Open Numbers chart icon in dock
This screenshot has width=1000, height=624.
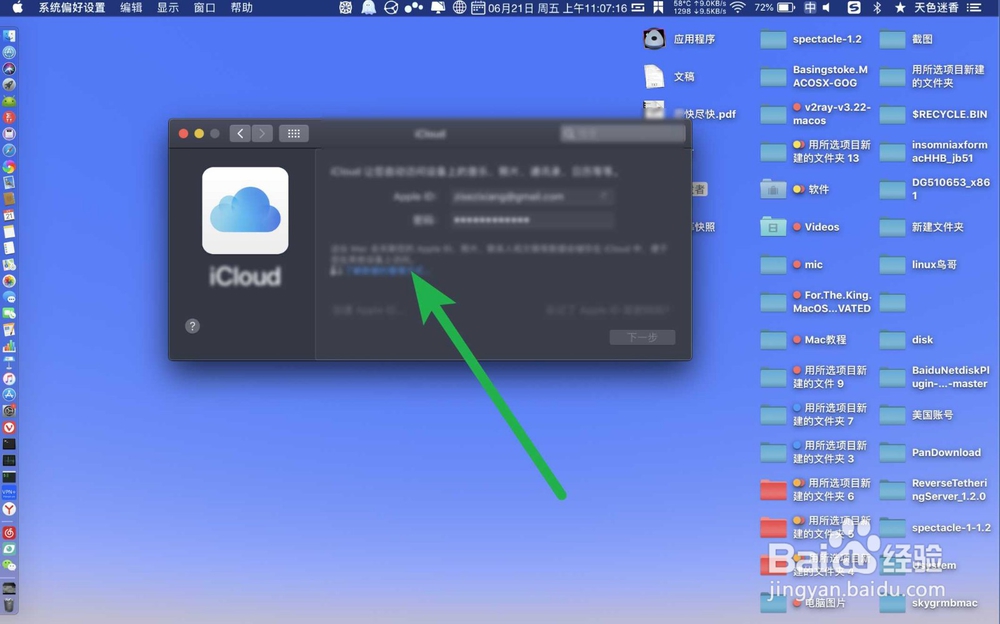point(9,346)
